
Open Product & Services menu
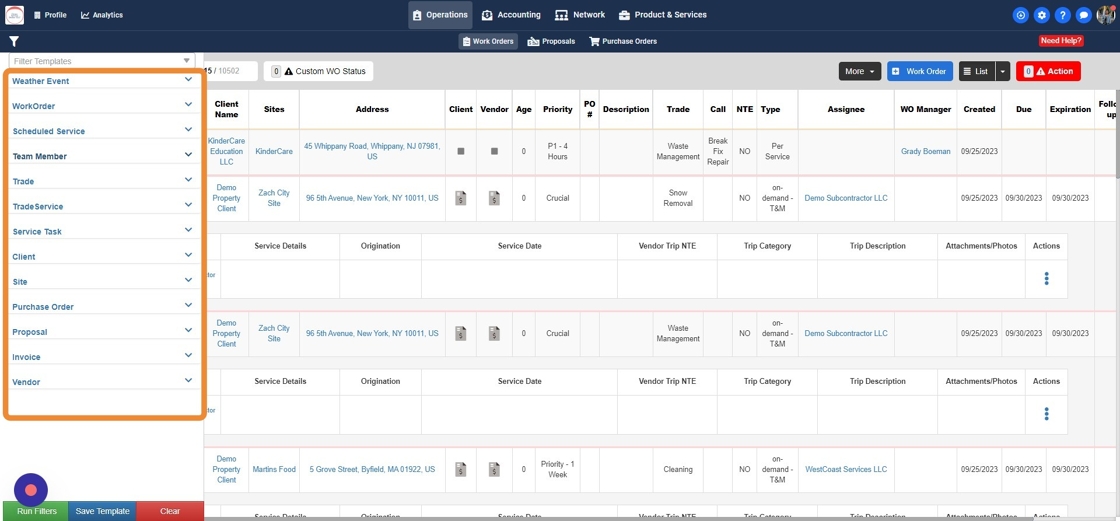[x=662, y=15]
